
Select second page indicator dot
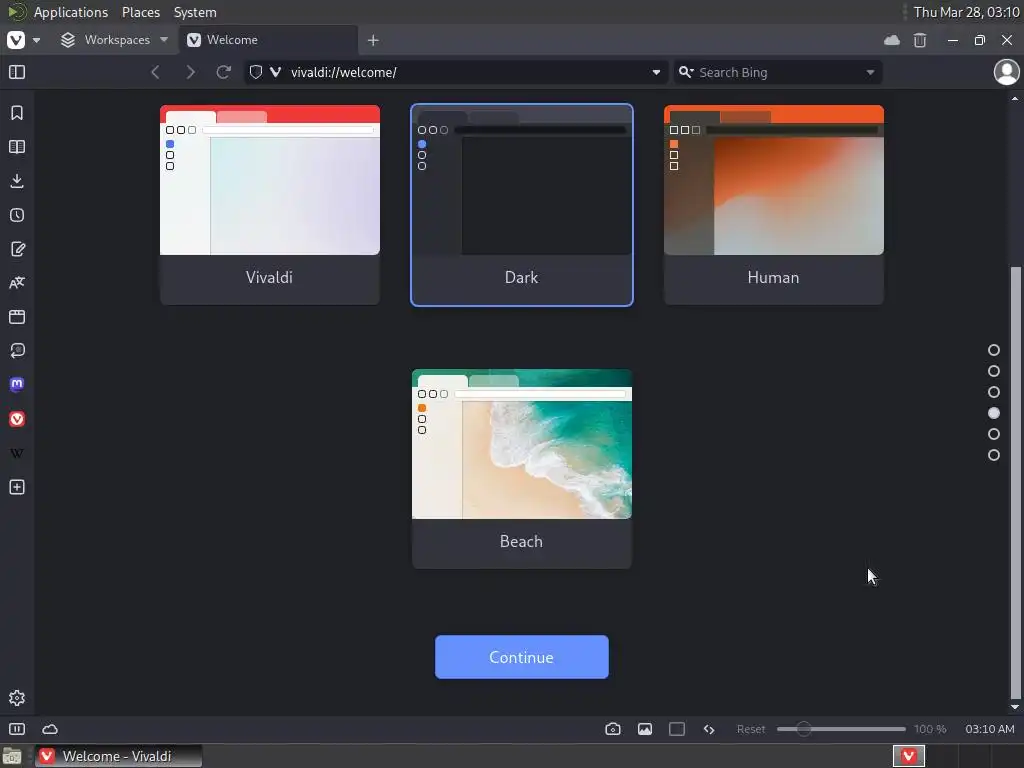[993, 371]
